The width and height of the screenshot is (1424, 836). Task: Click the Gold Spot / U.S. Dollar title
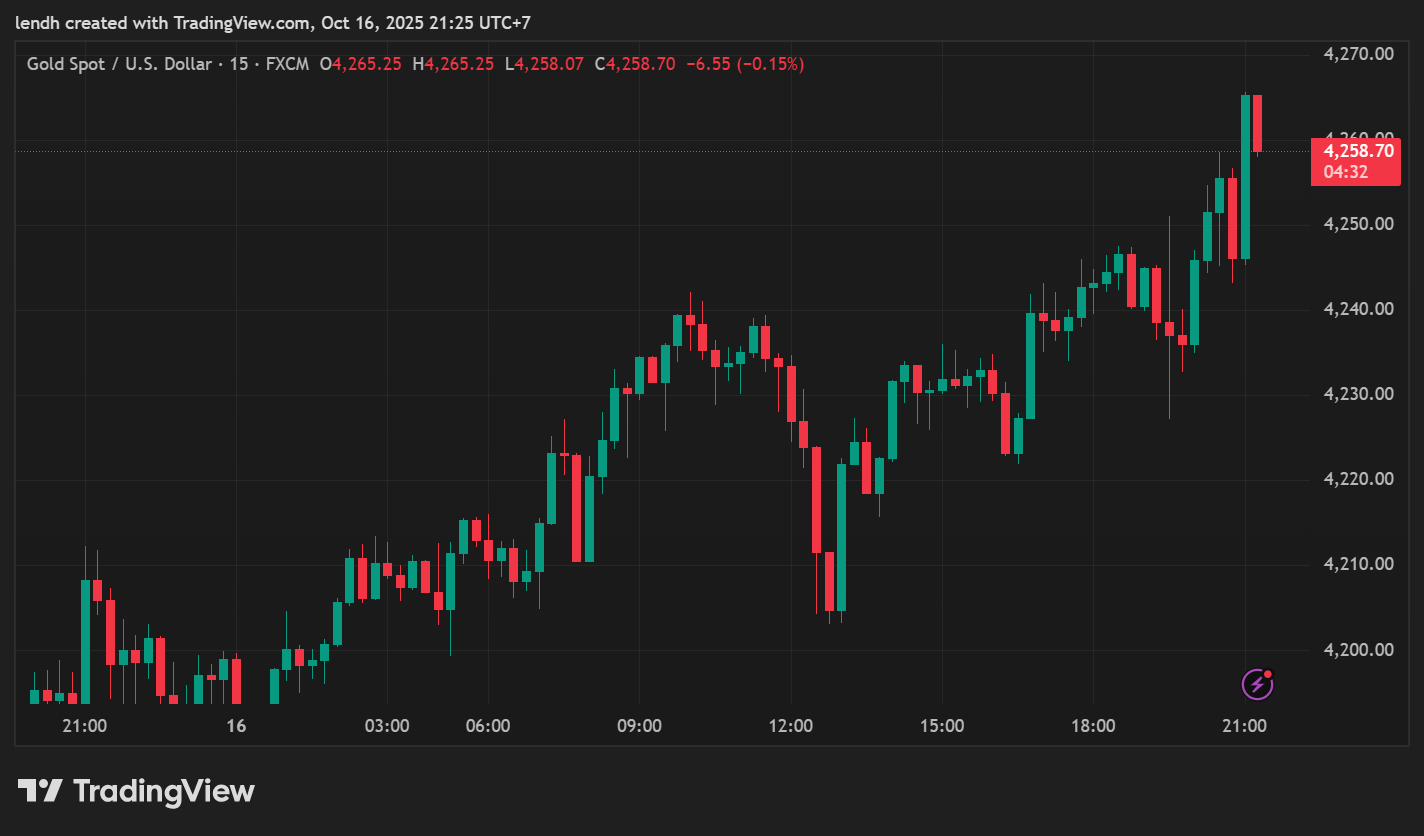tap(119, 64)
